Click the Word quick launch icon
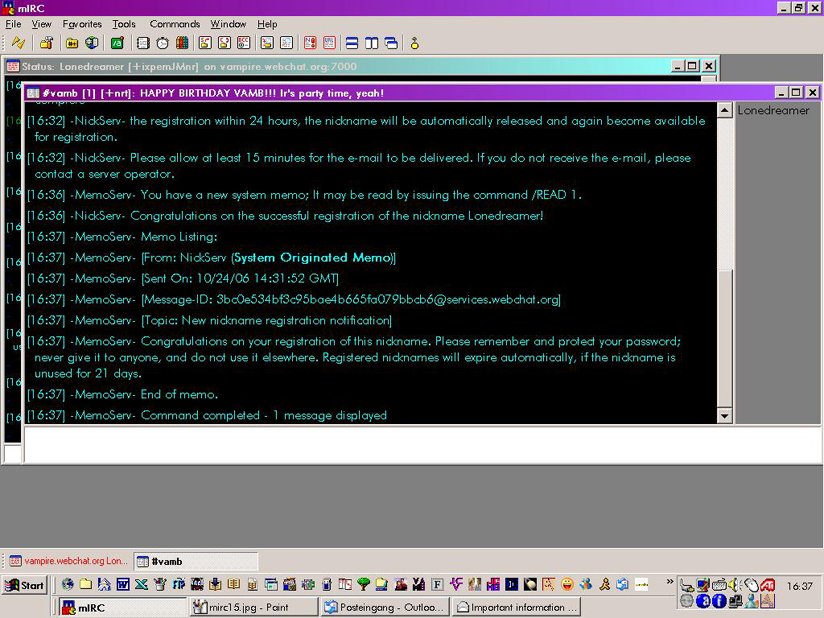The width and height of the screenshot is (824, 618). [x=123, y=584]
